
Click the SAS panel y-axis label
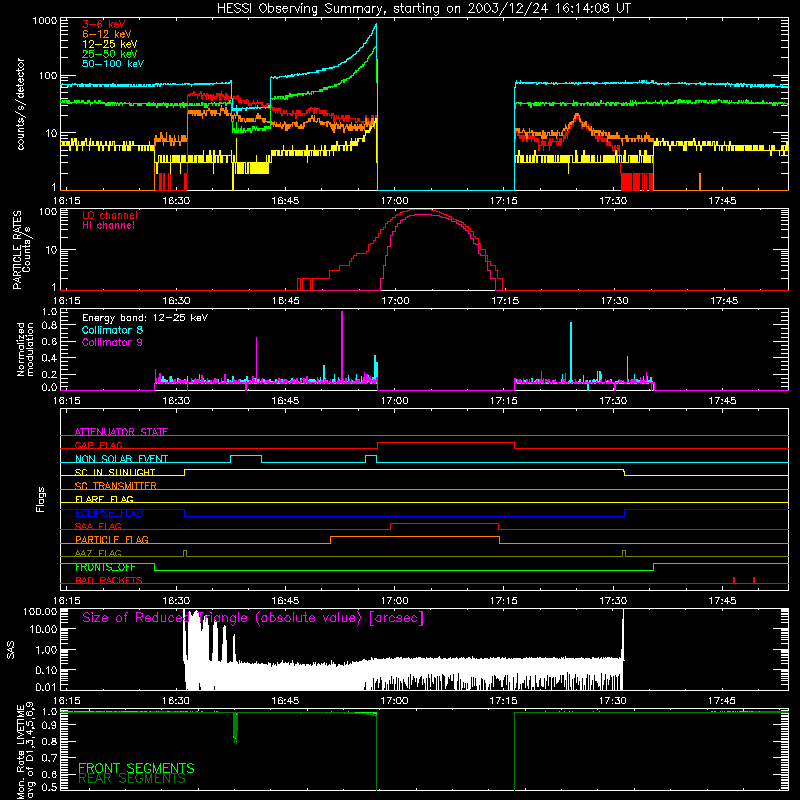[x=11, y=650]
